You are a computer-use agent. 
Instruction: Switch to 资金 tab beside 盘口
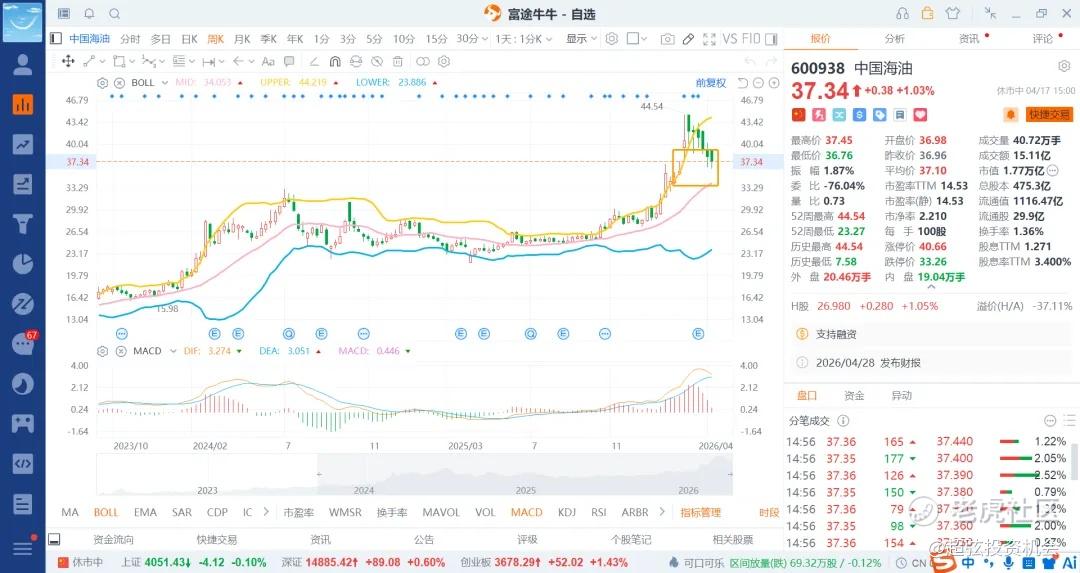(x=854, y=395)
